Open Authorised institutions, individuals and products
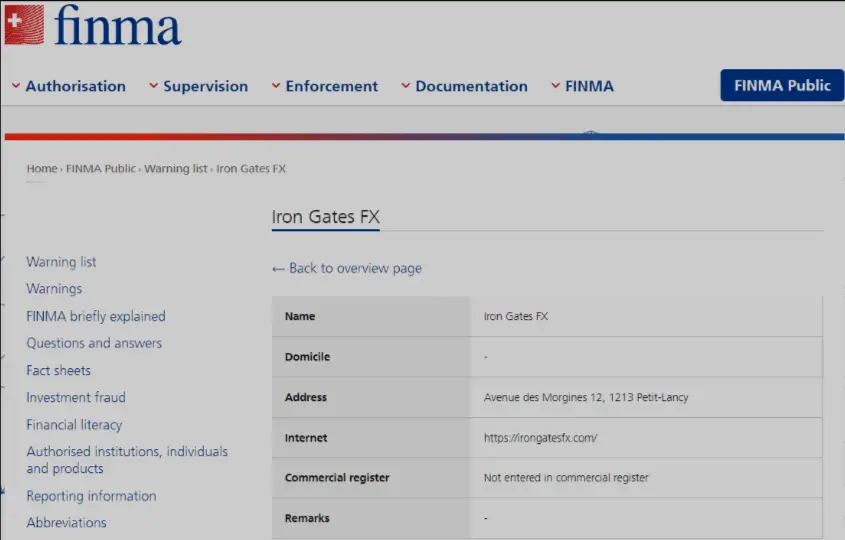 coord(127,460)
